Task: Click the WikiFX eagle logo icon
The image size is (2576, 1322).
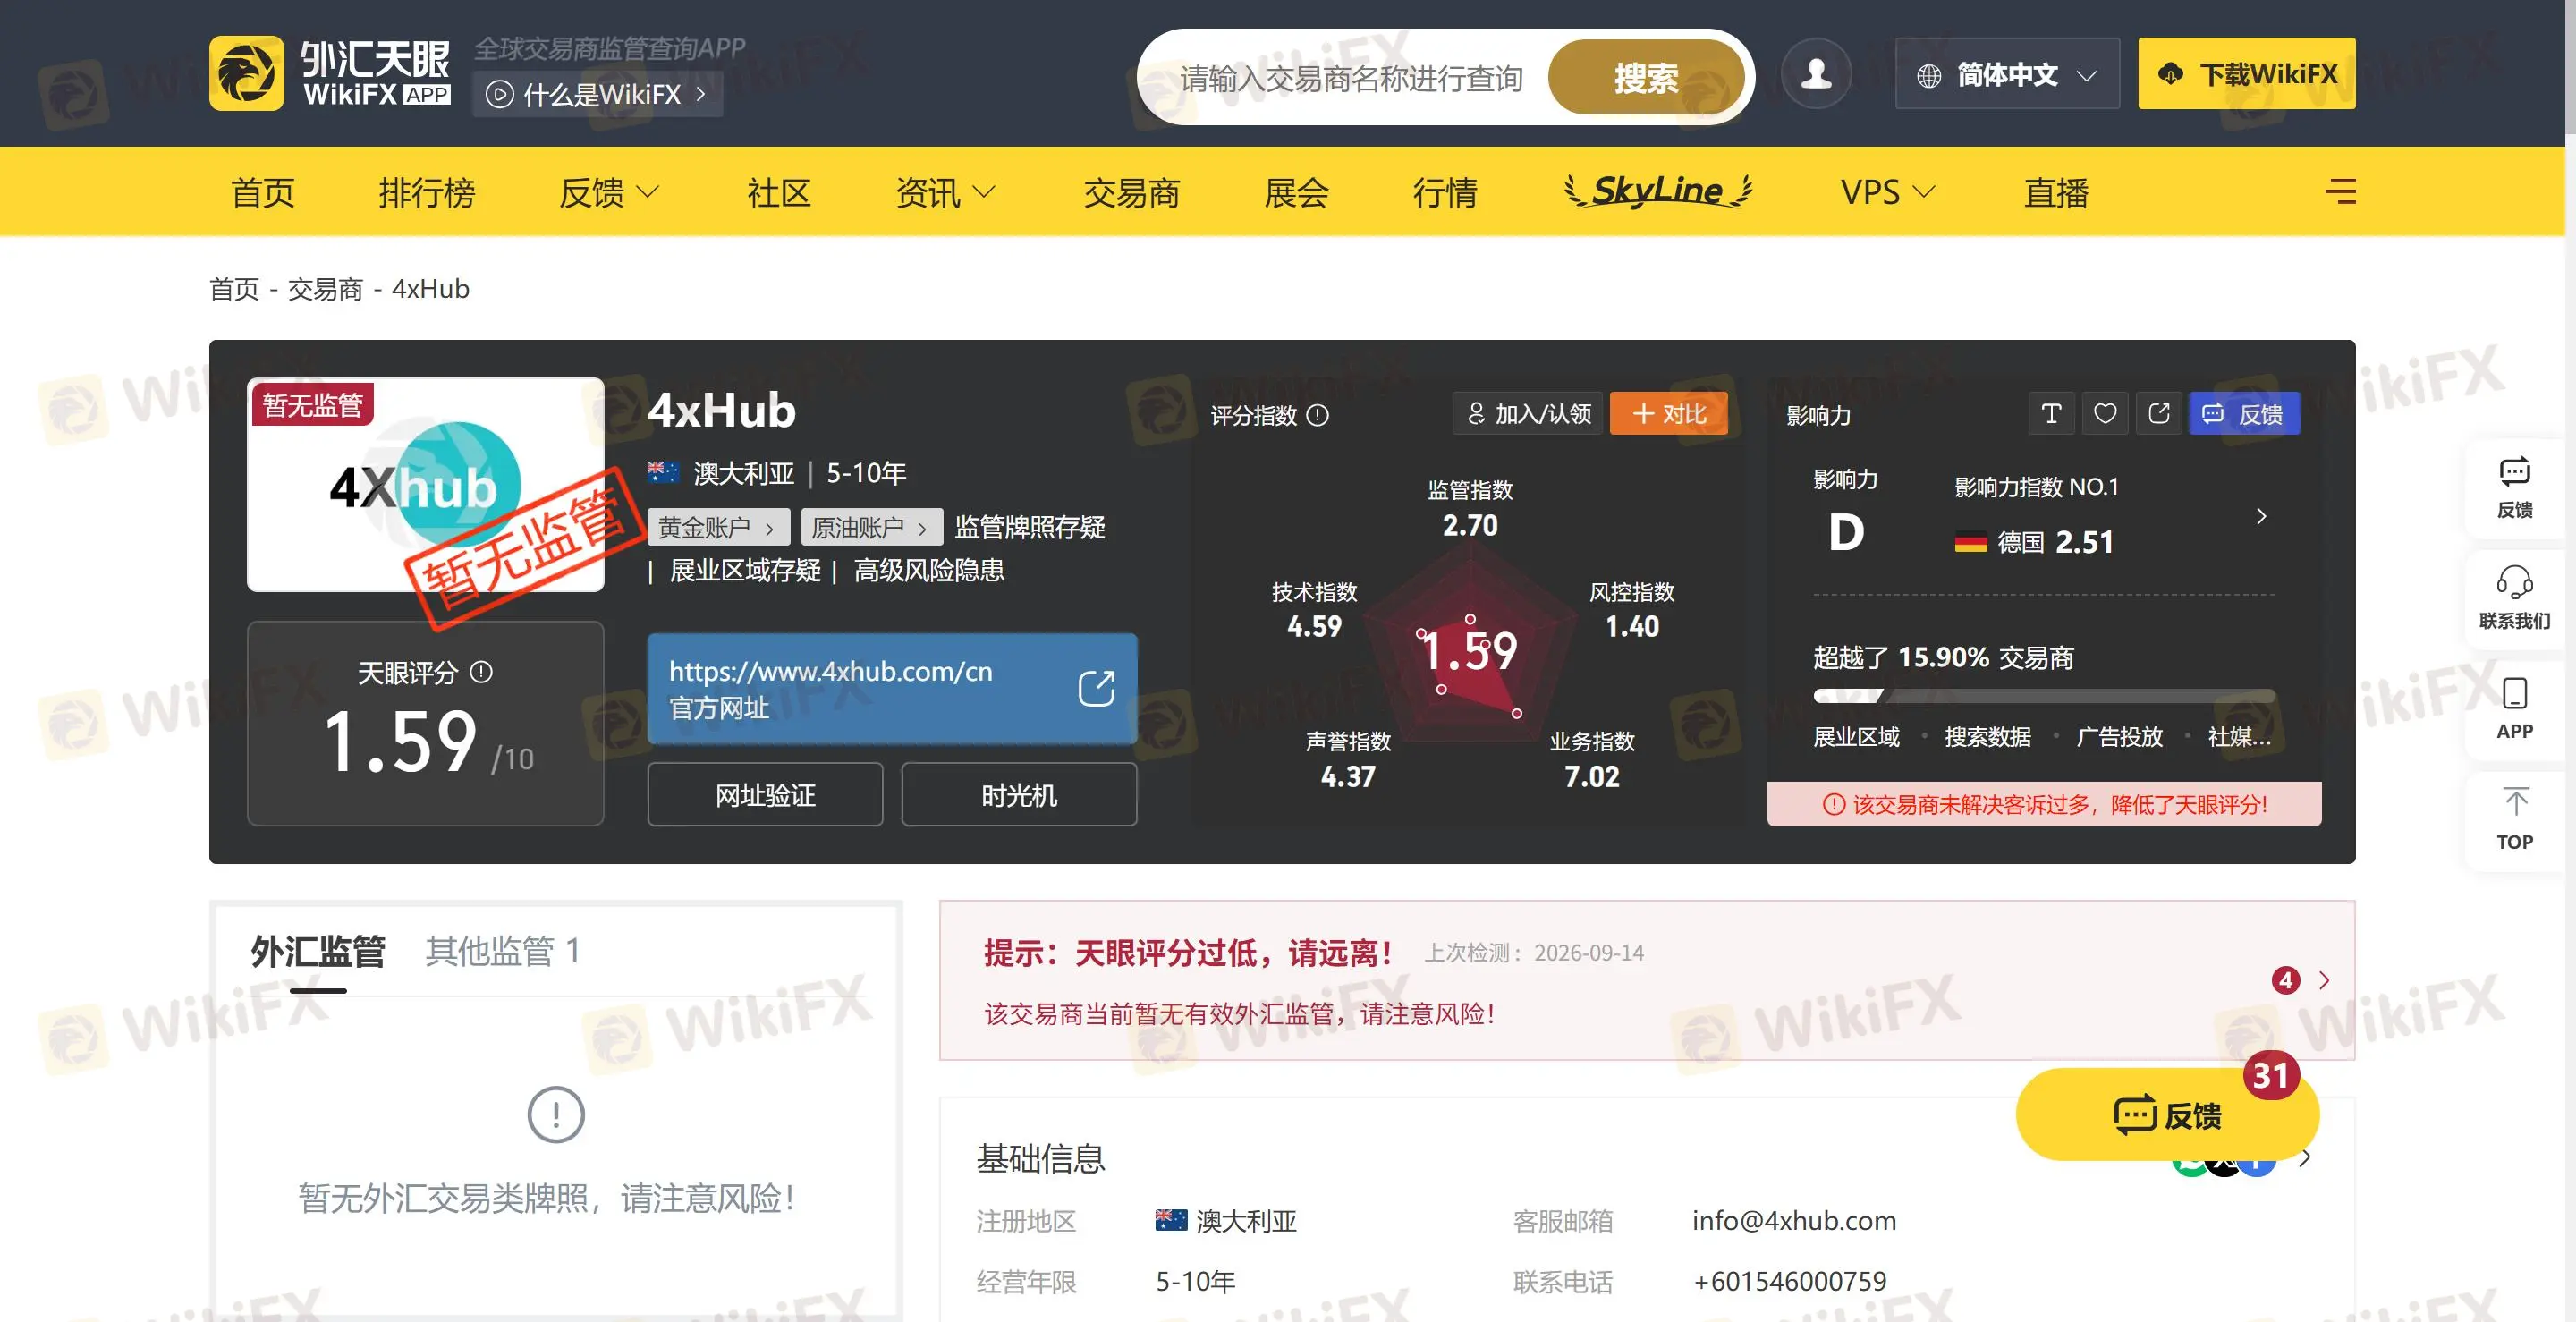Action: click(x=246, y=73)
